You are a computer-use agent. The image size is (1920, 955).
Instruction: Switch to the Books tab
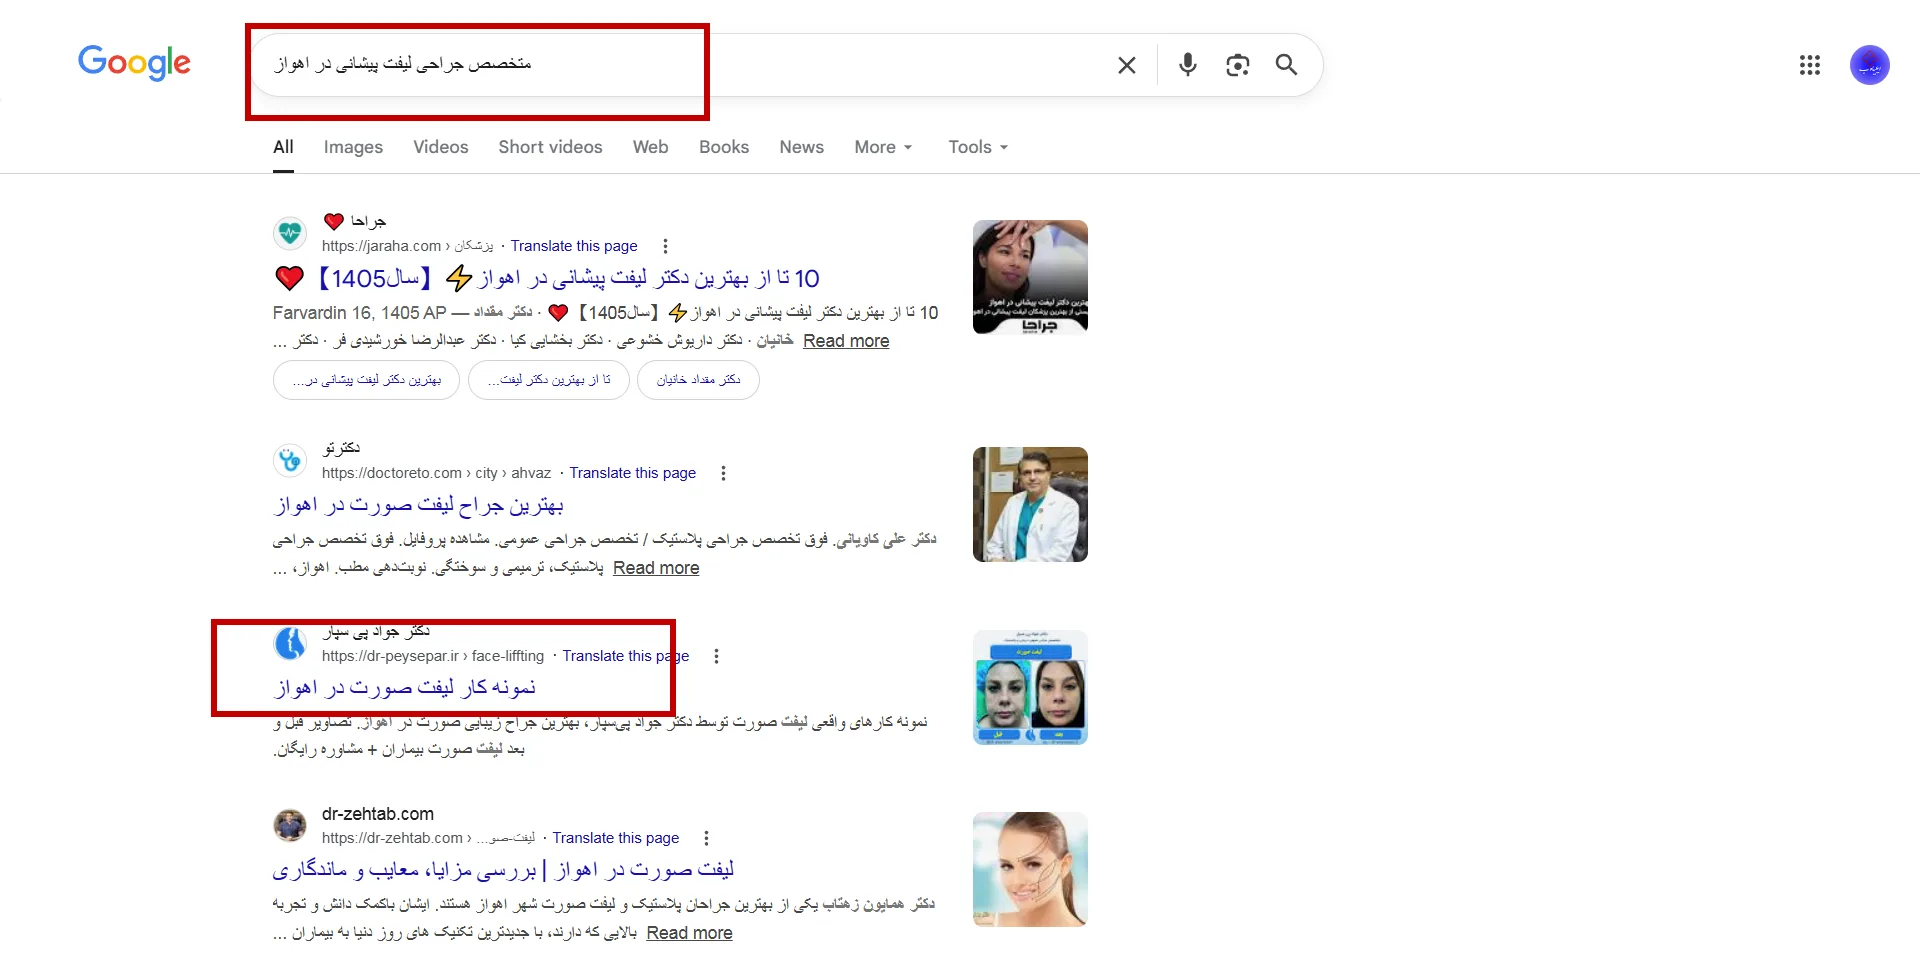click(724, 147)
